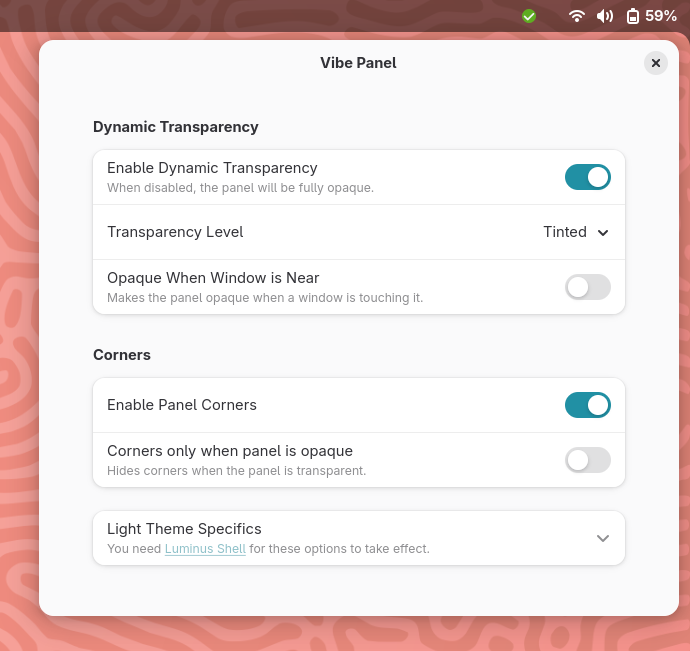
Task: Open the Luminus Shell link
Action: pyautogui.click(x=205, y=549)
